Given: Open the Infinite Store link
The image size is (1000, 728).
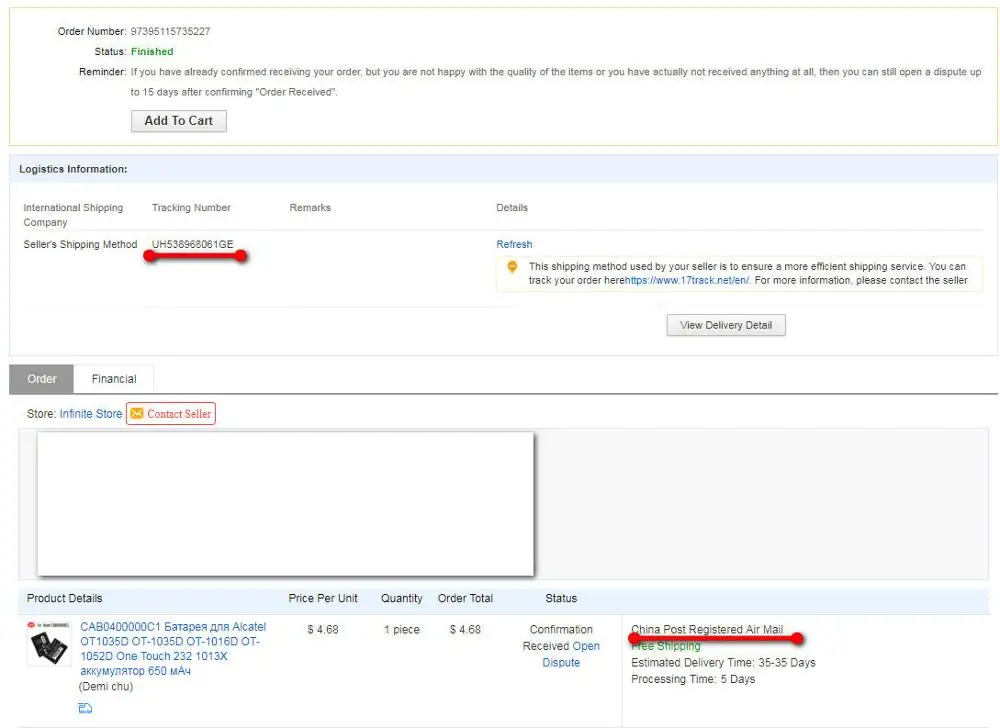Looking at the screenshot, I should click(91, 414).
